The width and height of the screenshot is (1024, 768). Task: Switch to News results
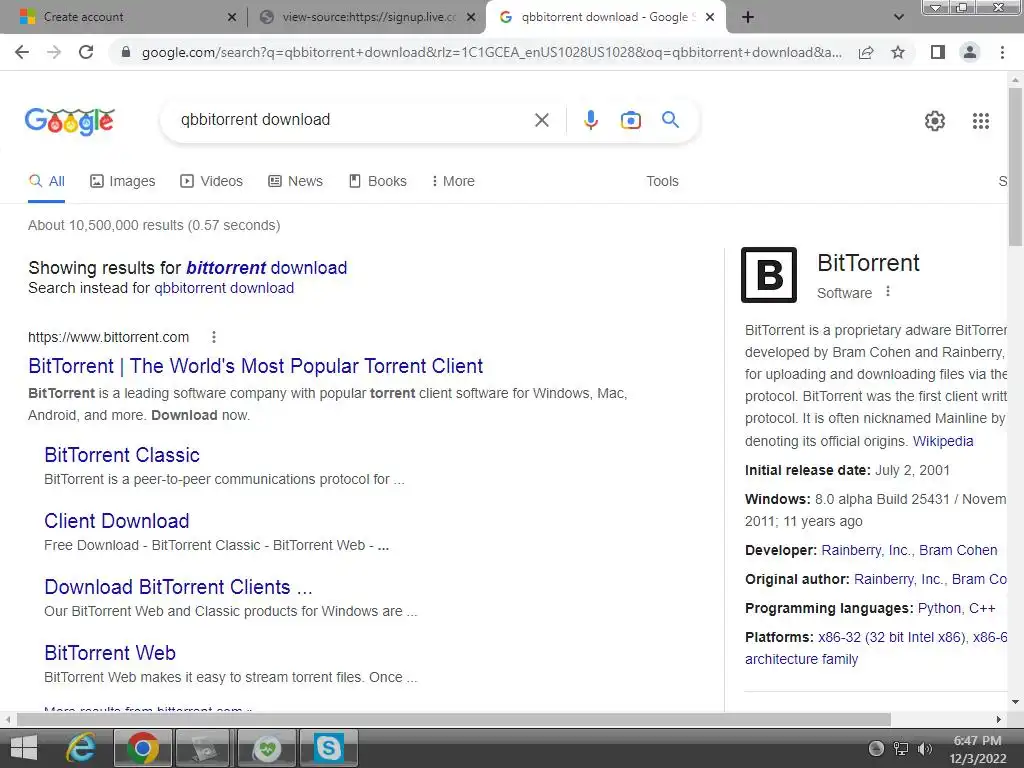click(x=296, y=182)
